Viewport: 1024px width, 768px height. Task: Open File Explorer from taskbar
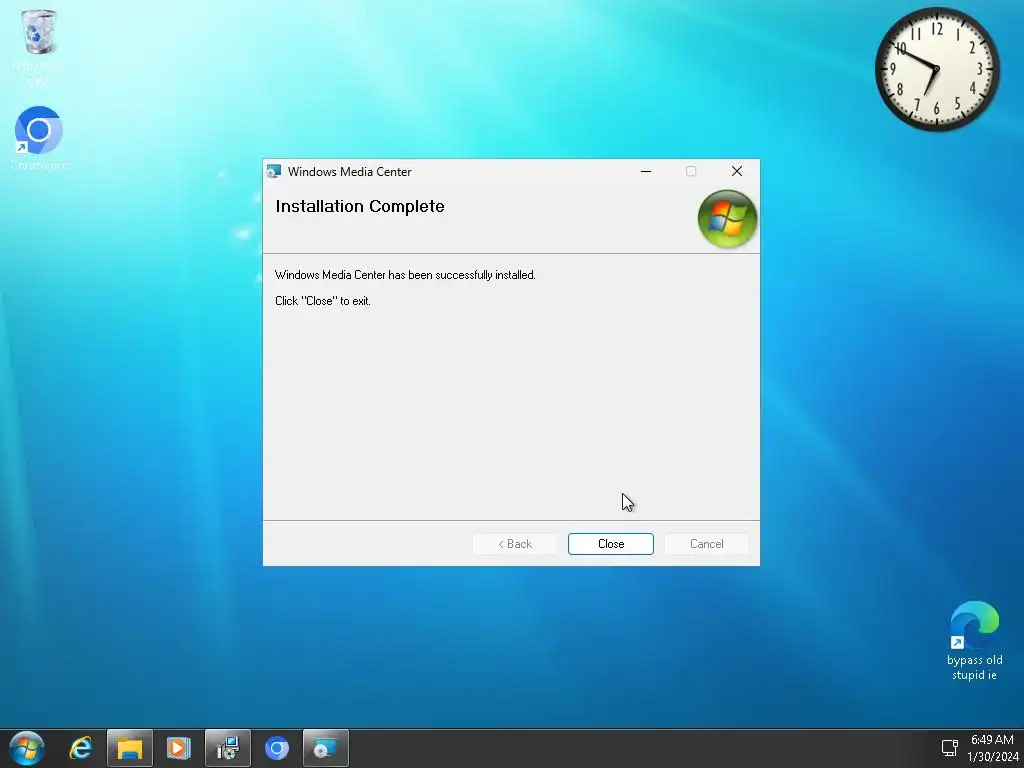point(130,748)
